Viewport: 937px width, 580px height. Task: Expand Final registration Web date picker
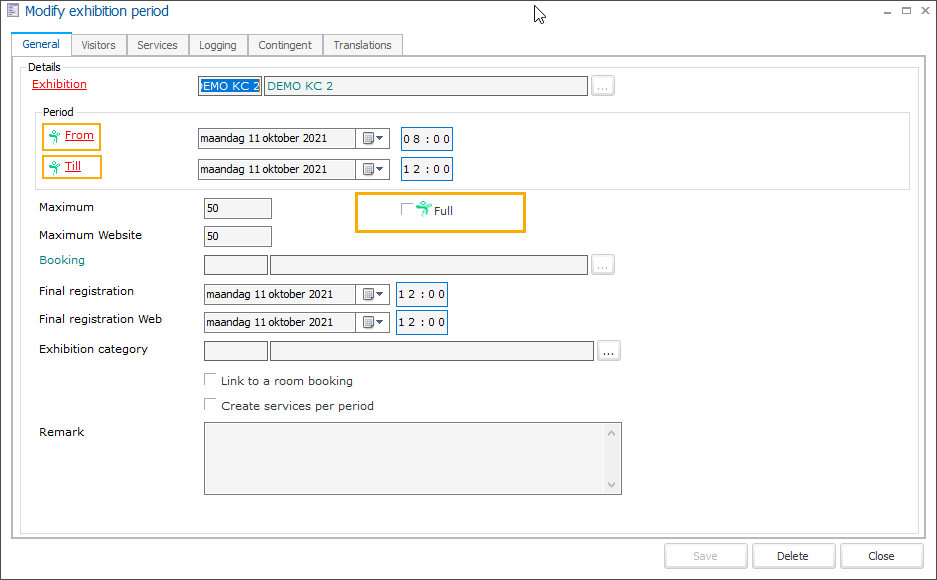(373, 322)
